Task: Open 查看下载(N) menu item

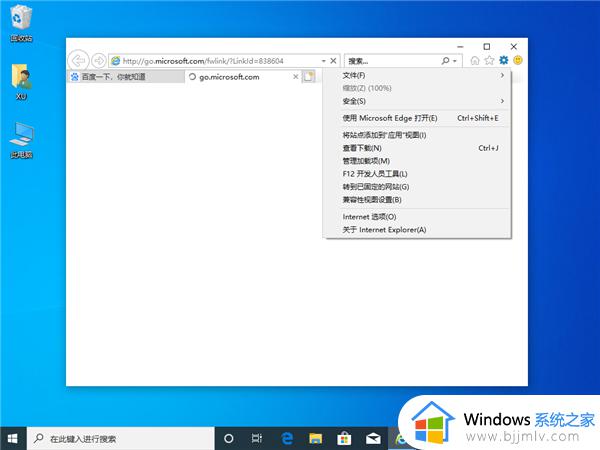Action: point(419,148)
